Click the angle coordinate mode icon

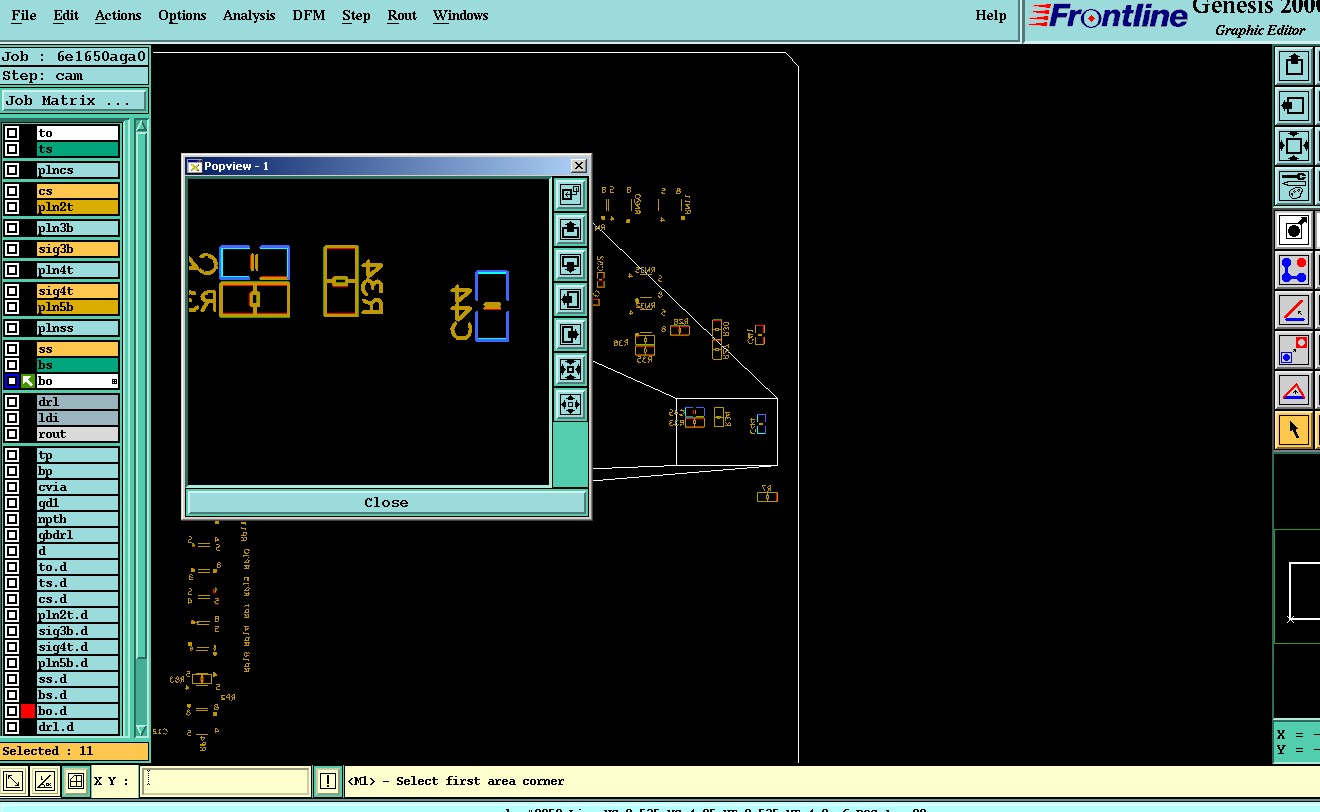coord(44,781)
